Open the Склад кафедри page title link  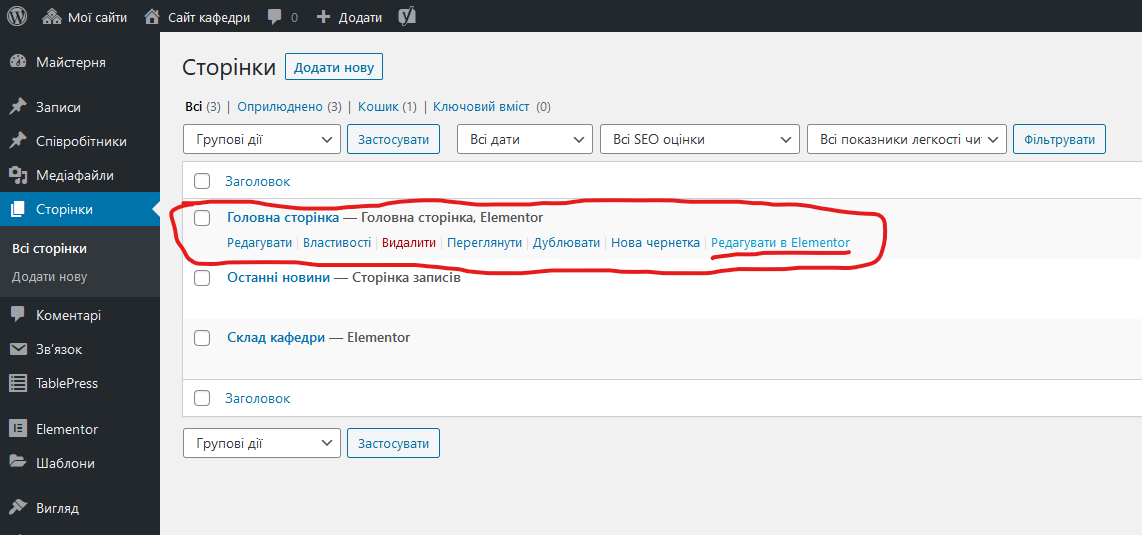276,338
